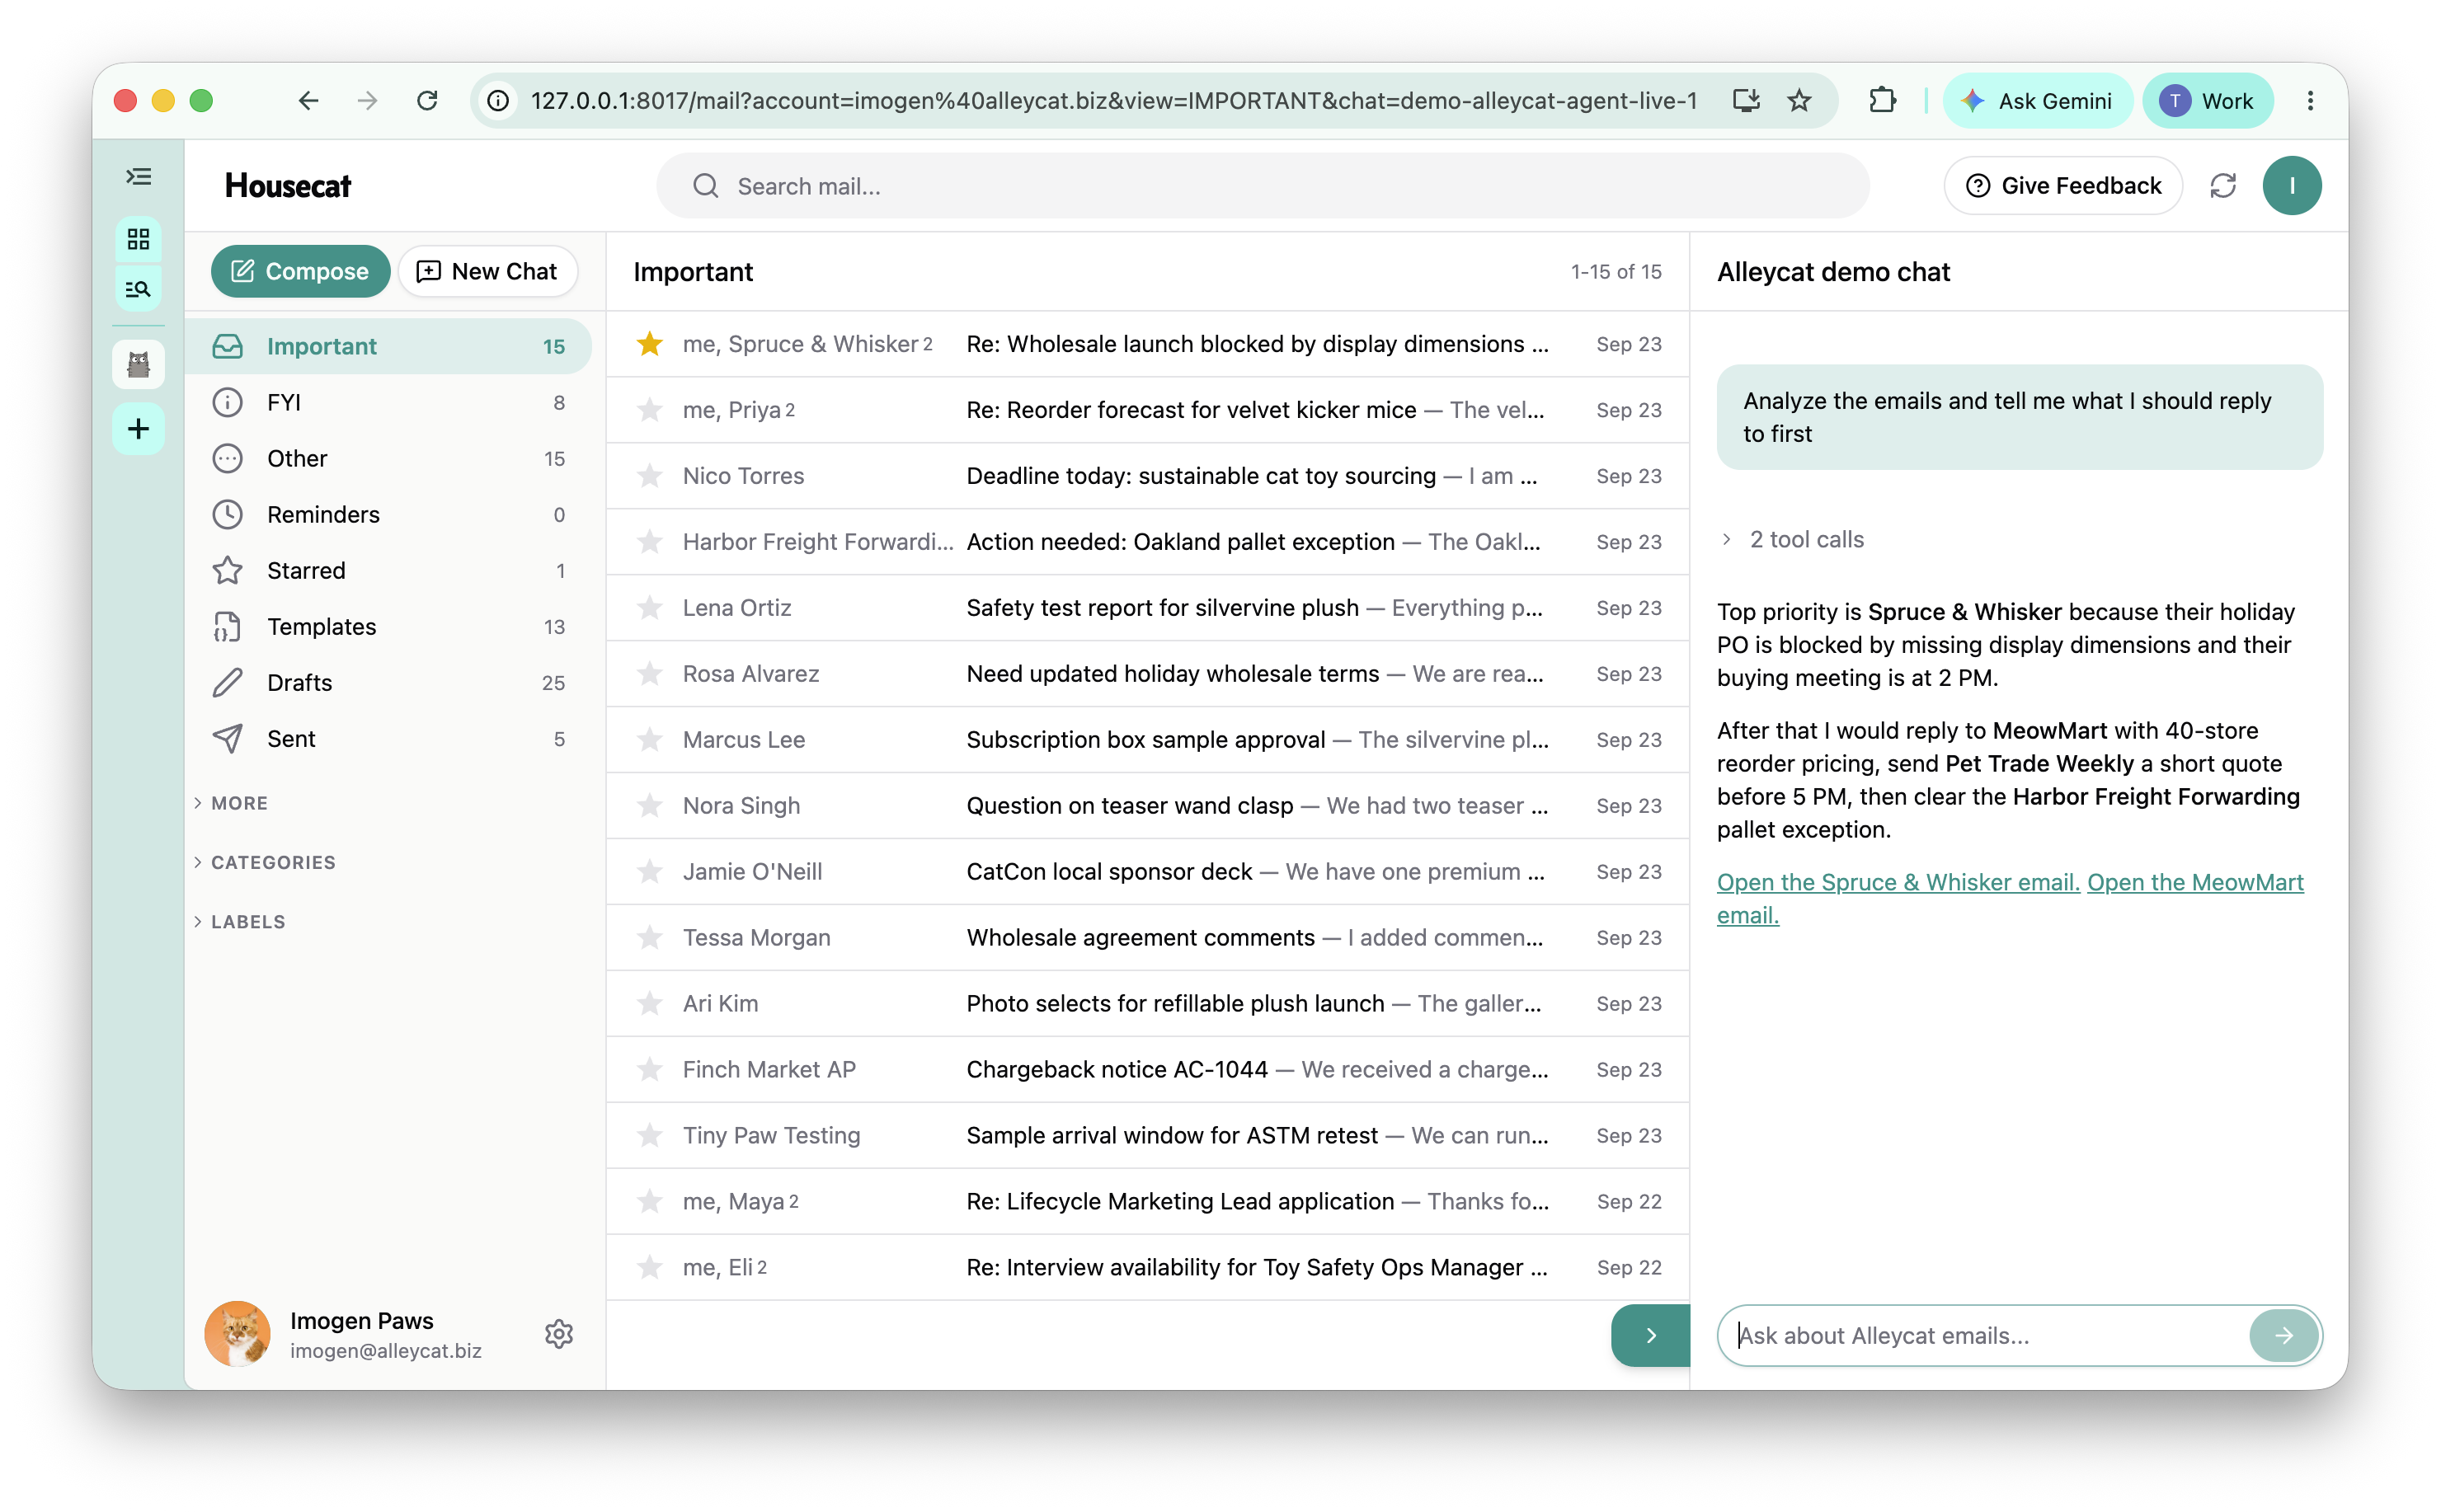This screenshot has width=2441, height=1512.
Task: Open the Templates folder
Action: tap(389, 627)
